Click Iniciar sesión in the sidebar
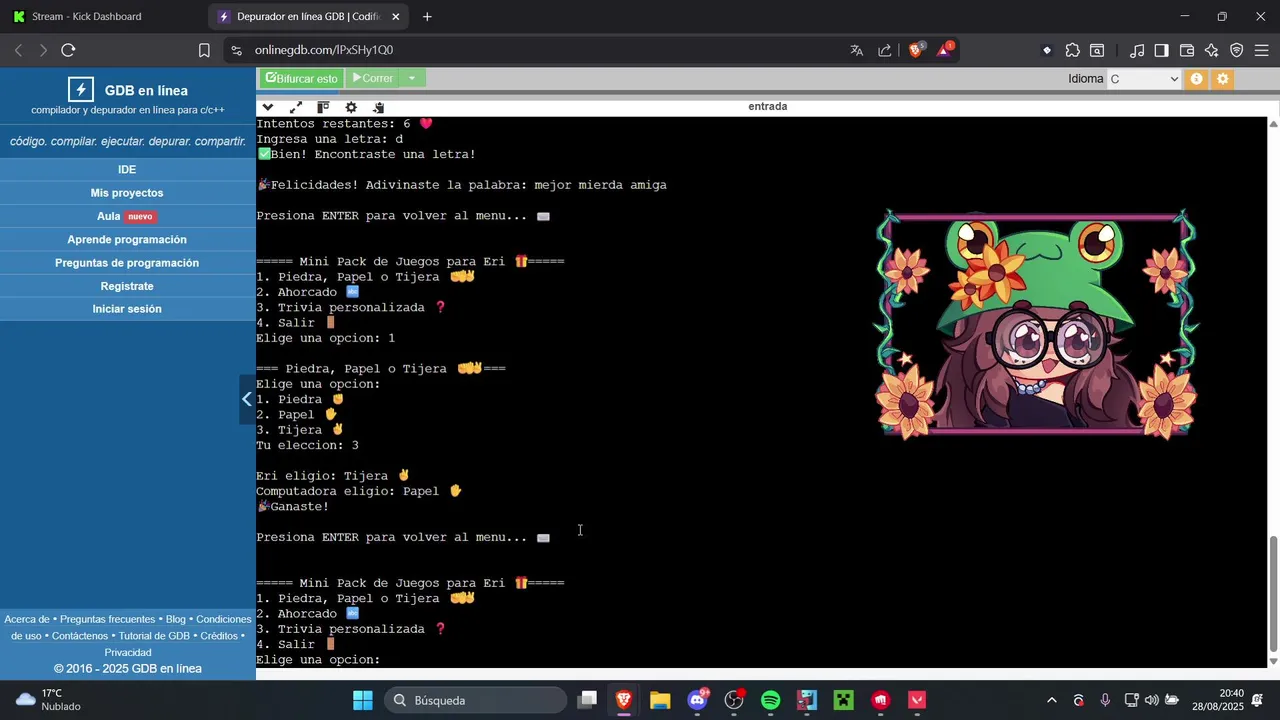 pos(127,309)
